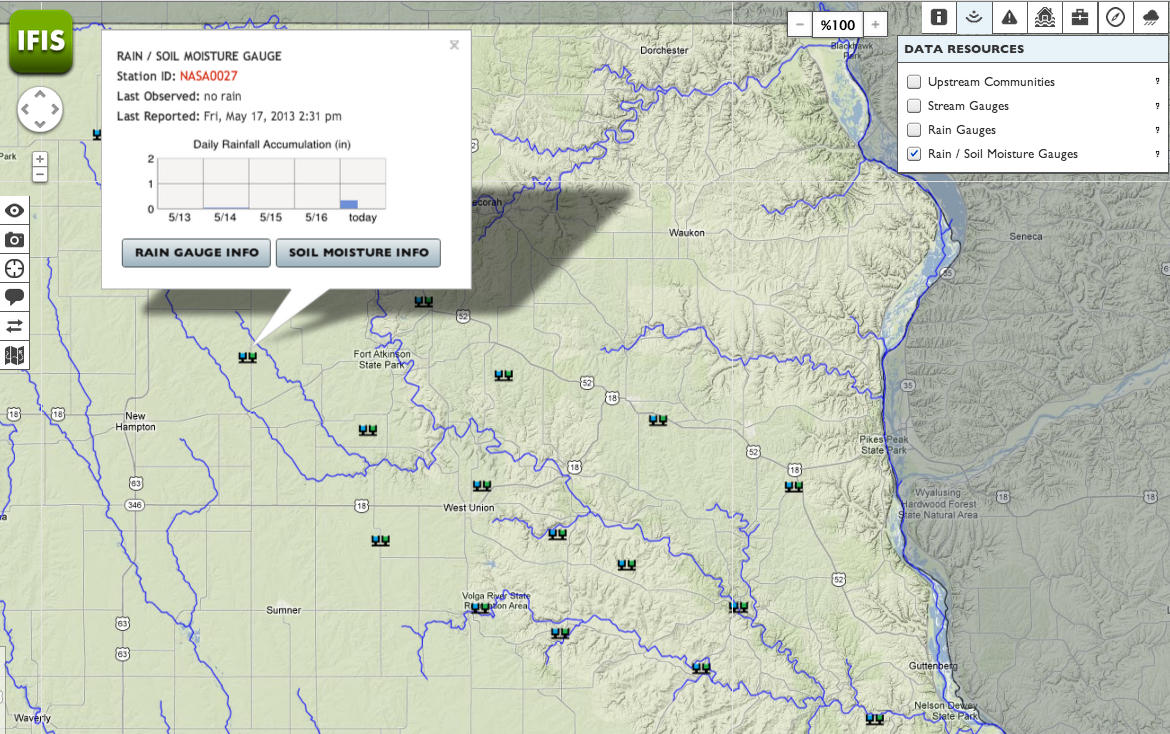
Task: Select the crosshair locate tool
Action: (x=14, y=268)
